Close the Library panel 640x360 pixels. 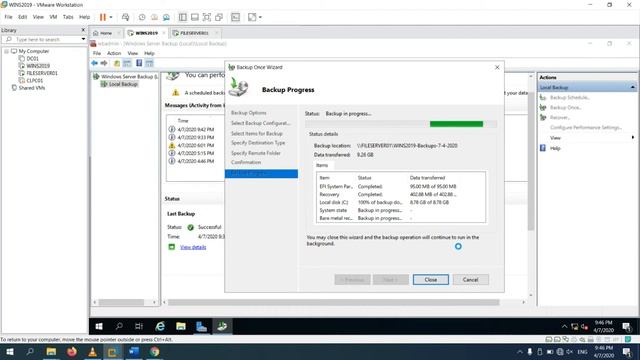click(x=83, y=30)
